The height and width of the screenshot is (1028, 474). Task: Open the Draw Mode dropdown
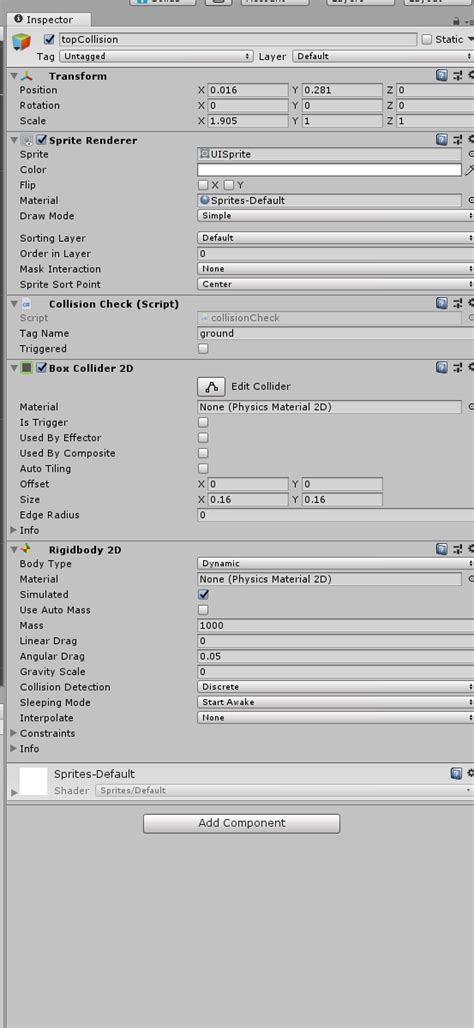(336, 216)
